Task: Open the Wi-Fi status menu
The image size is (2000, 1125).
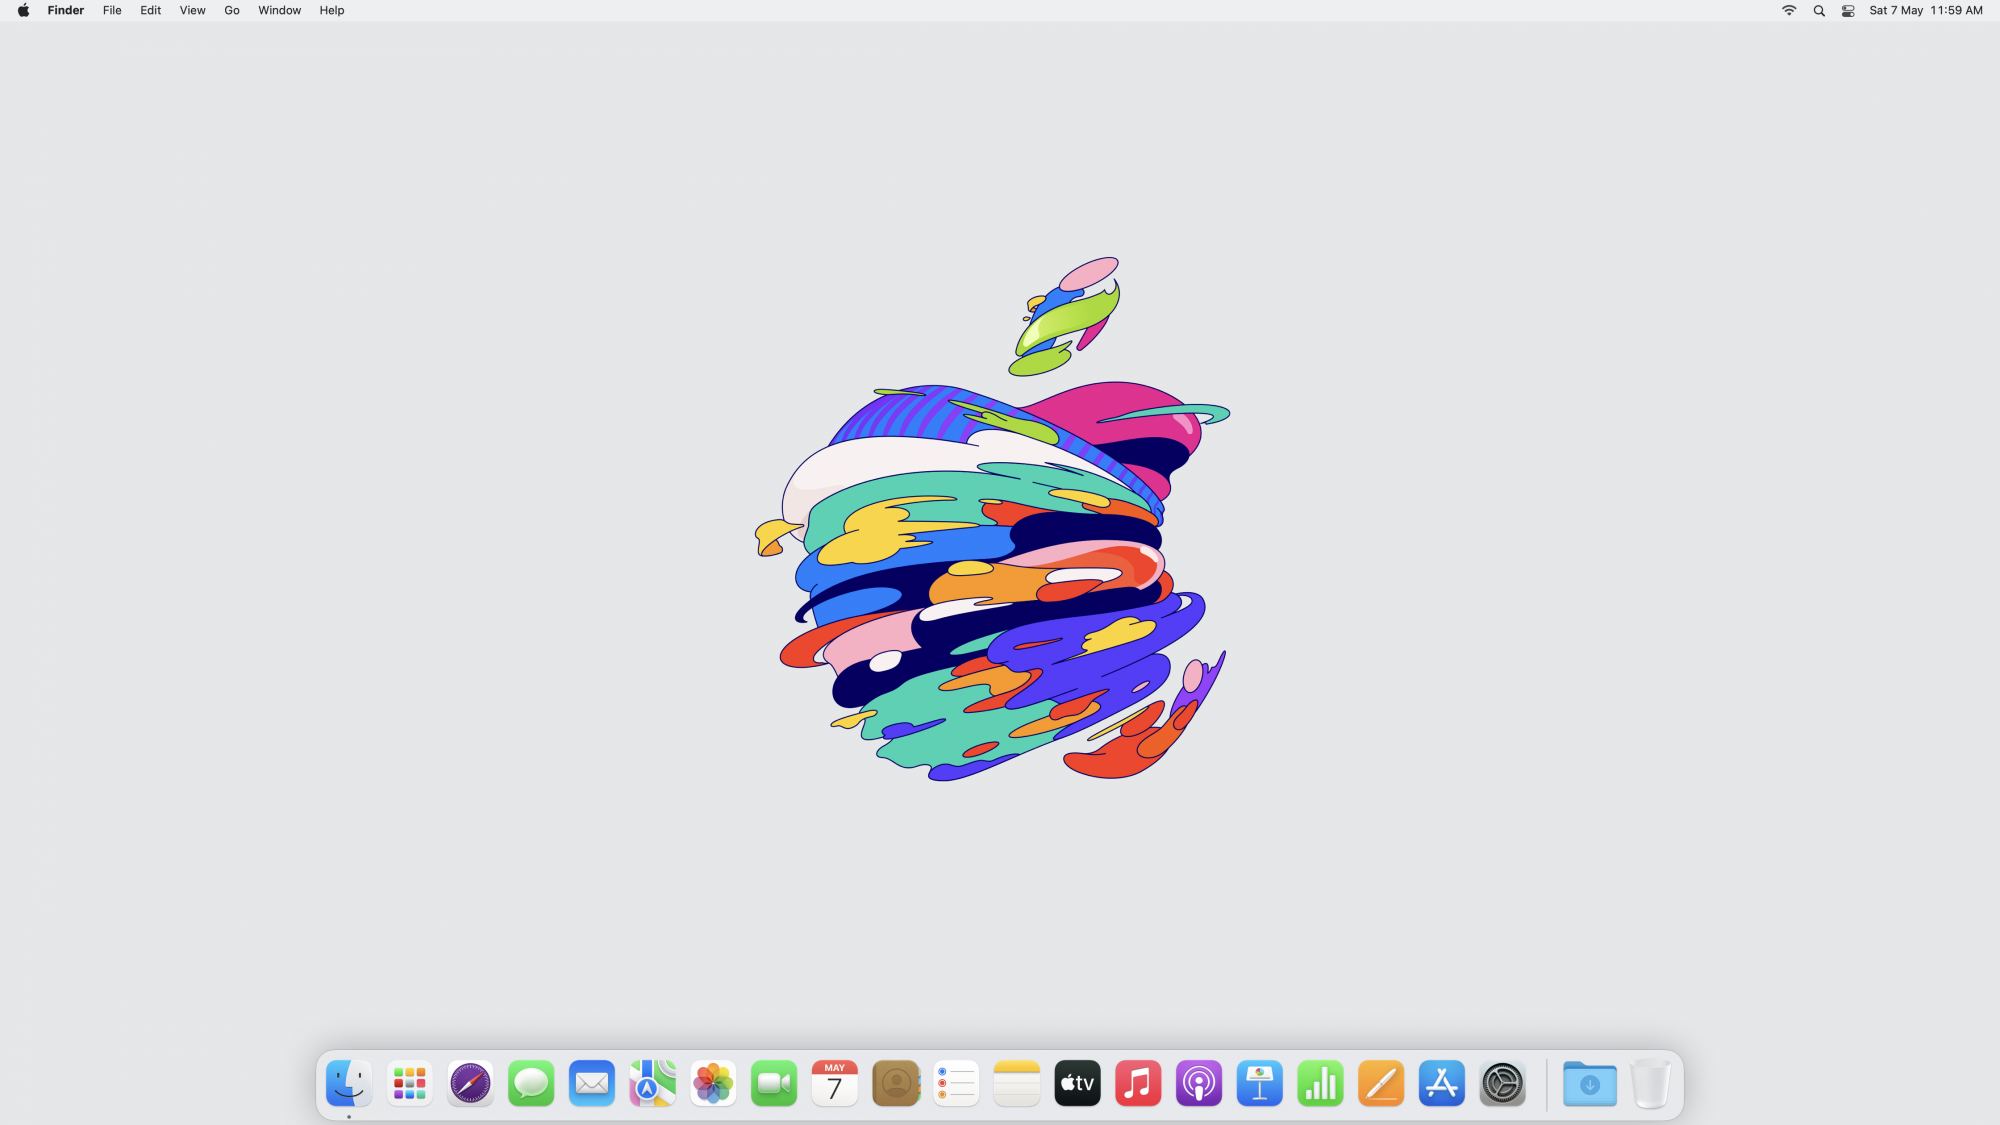Action: (1789, 11)
